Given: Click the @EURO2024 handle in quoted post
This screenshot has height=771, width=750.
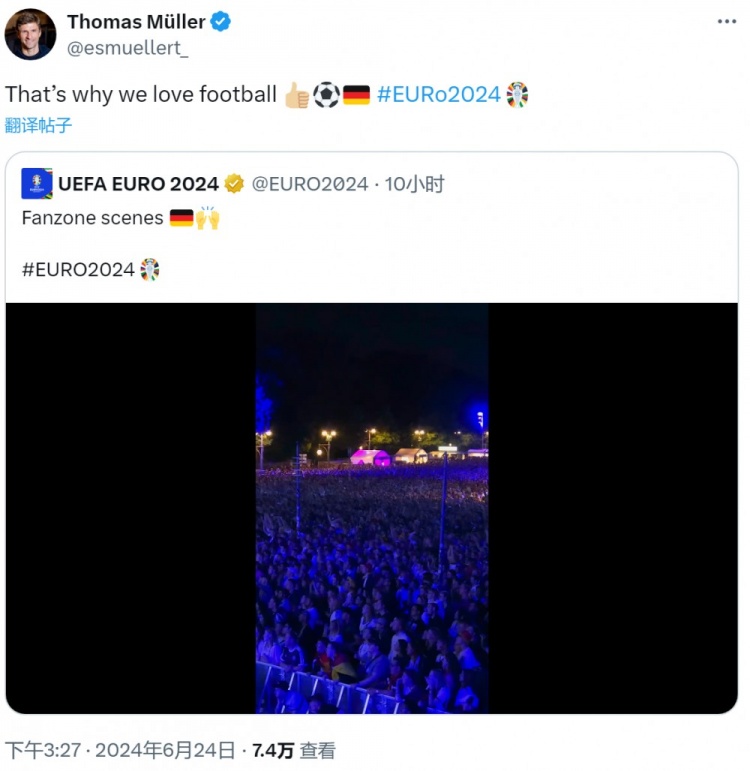Looking at the screenshot, I should pos(310,184).
